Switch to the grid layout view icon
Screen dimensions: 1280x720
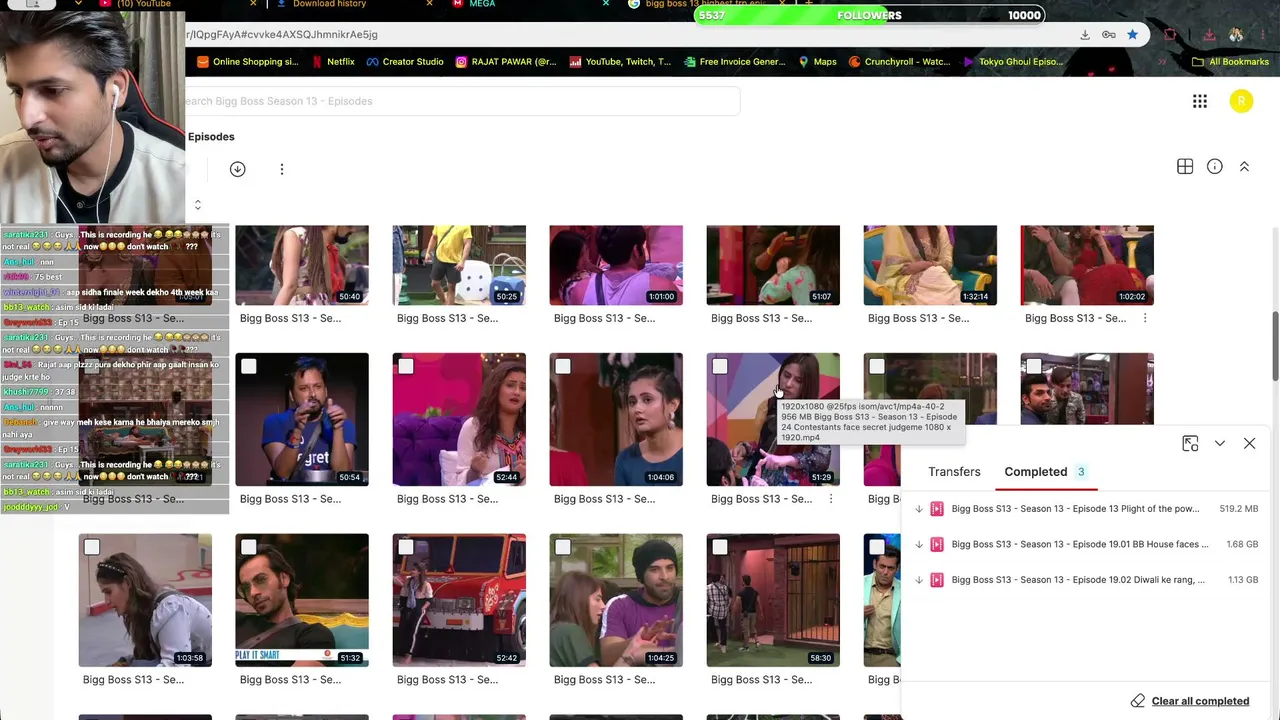1185,167
